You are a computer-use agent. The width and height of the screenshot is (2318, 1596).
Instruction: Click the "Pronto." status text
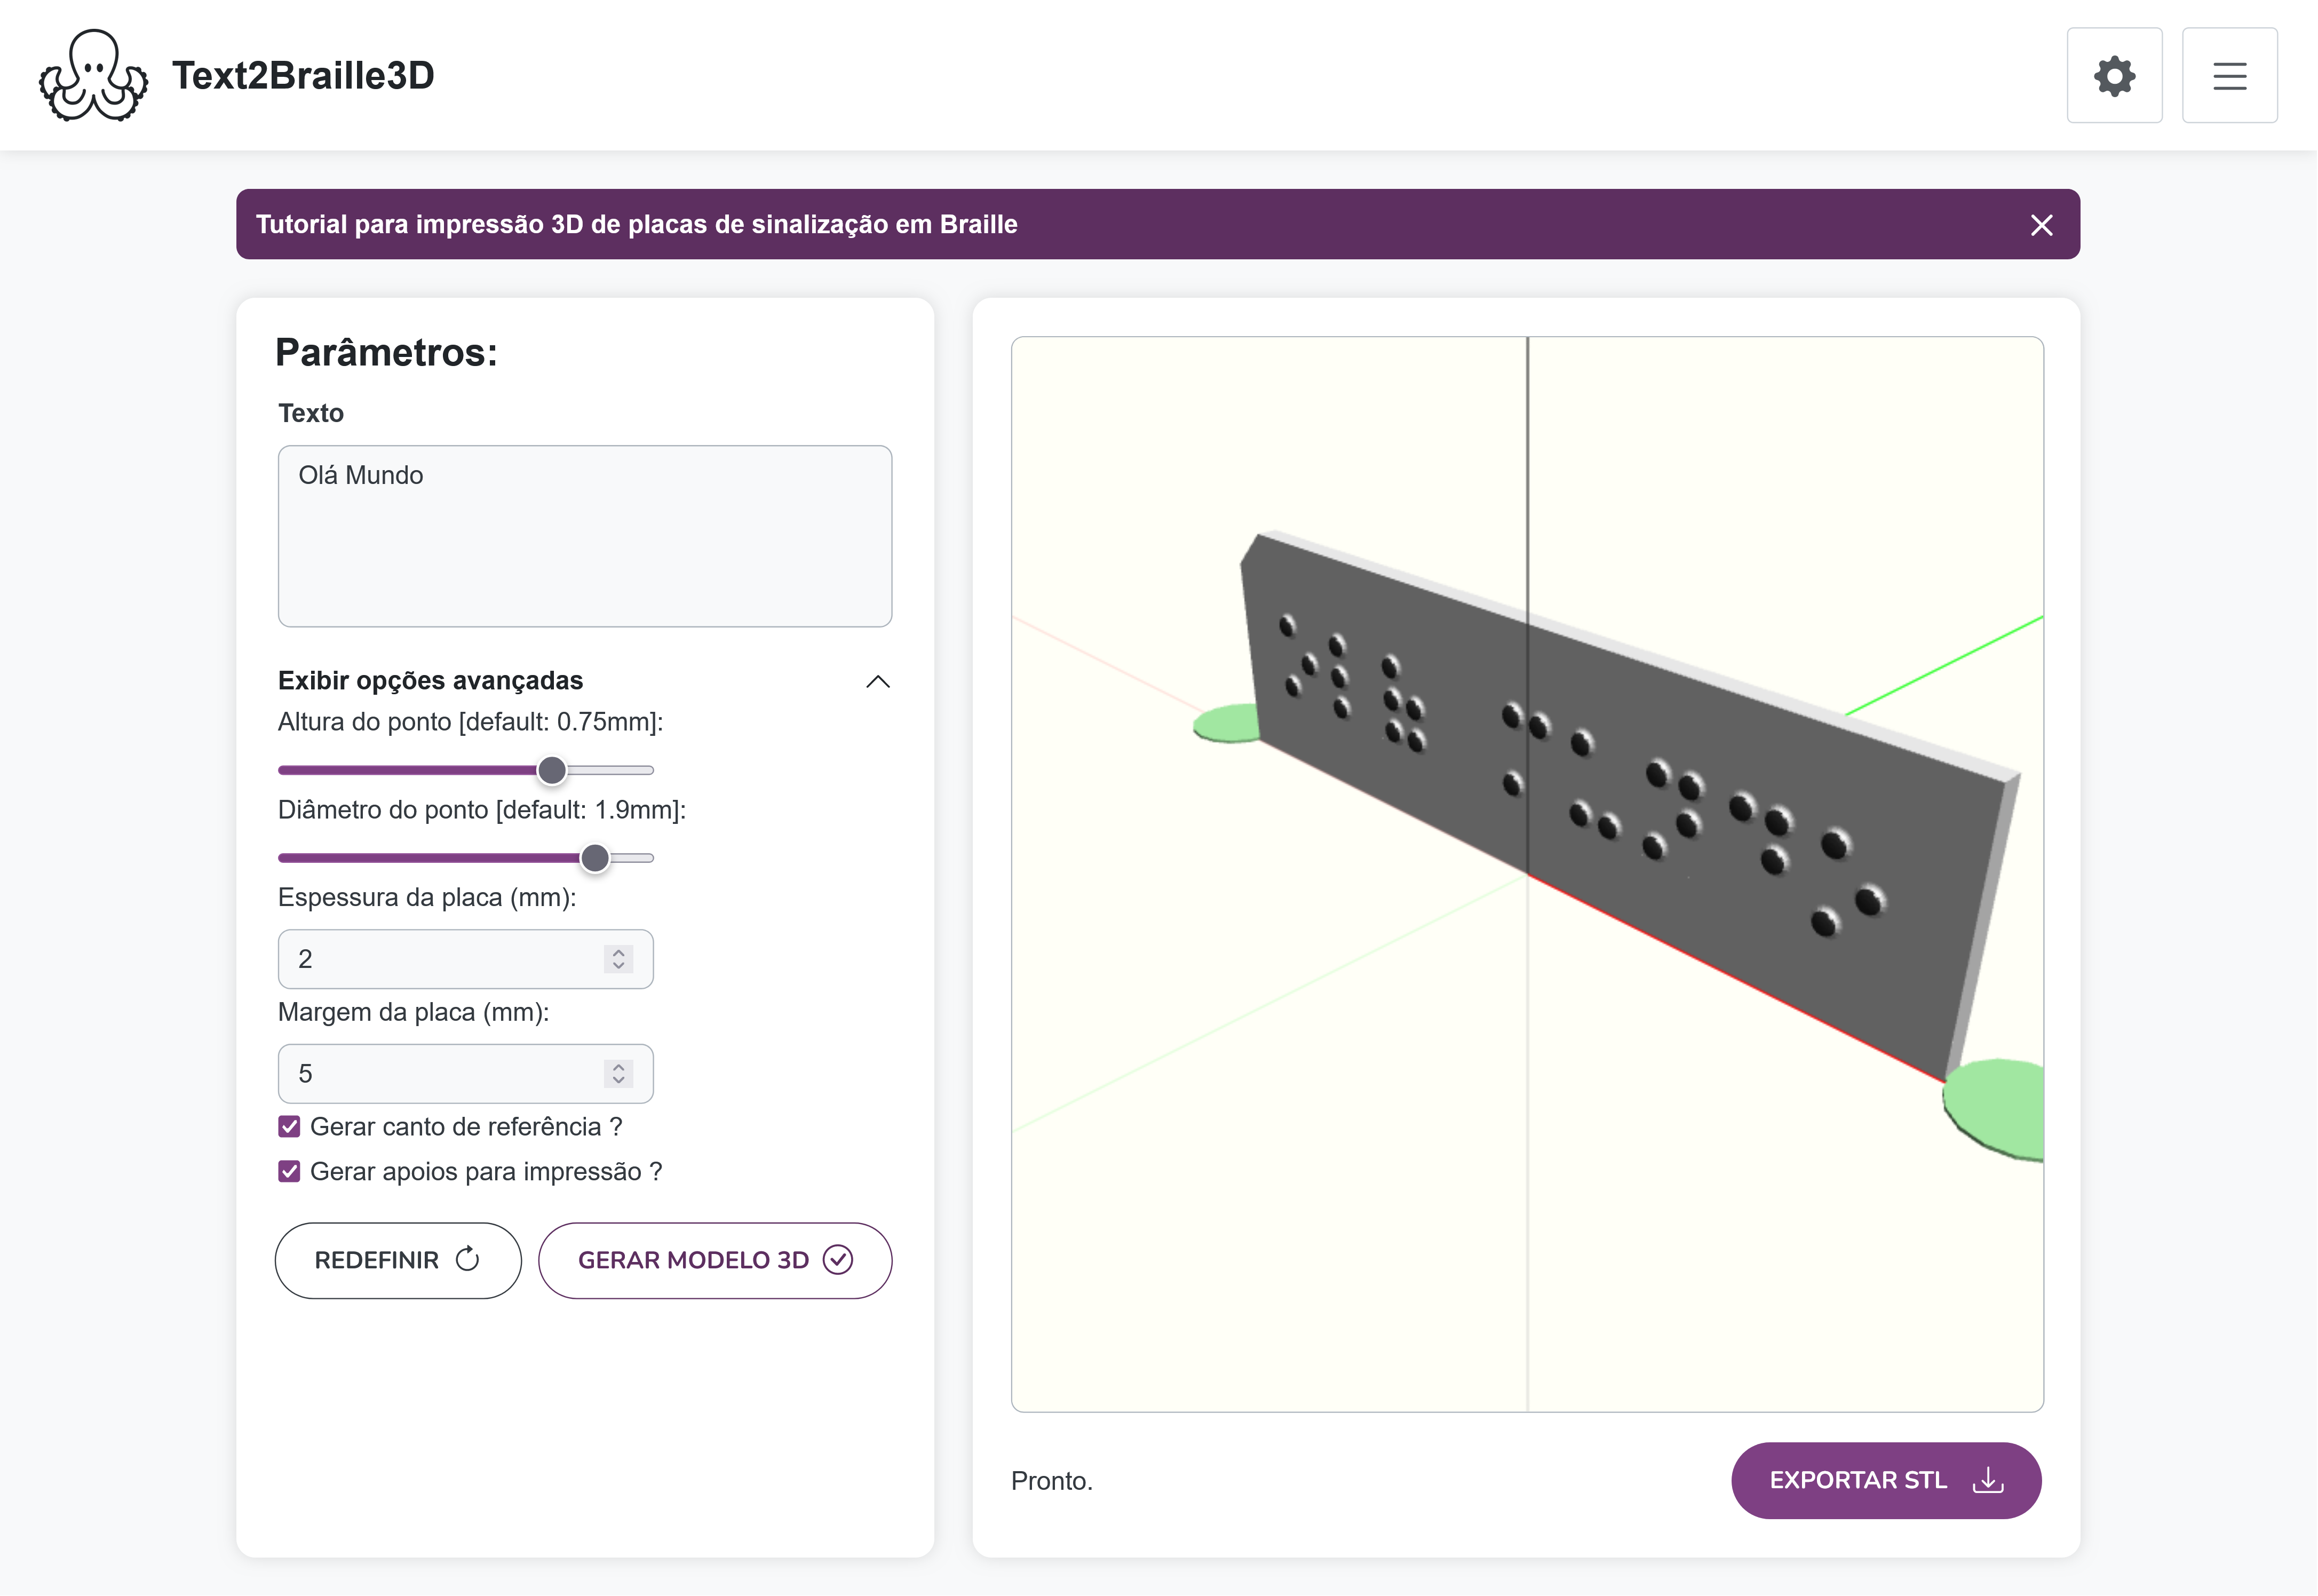1052,1481
